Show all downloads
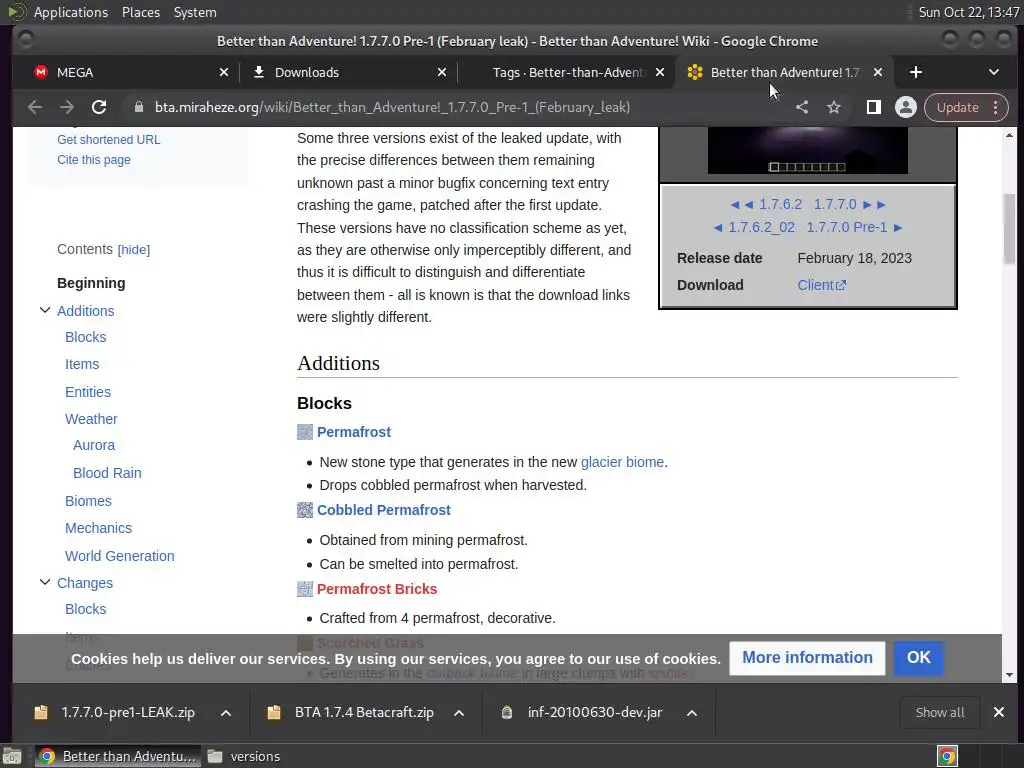Image resolution: width=1024 pixels, height=768 pixels. (x=940, y=712)
